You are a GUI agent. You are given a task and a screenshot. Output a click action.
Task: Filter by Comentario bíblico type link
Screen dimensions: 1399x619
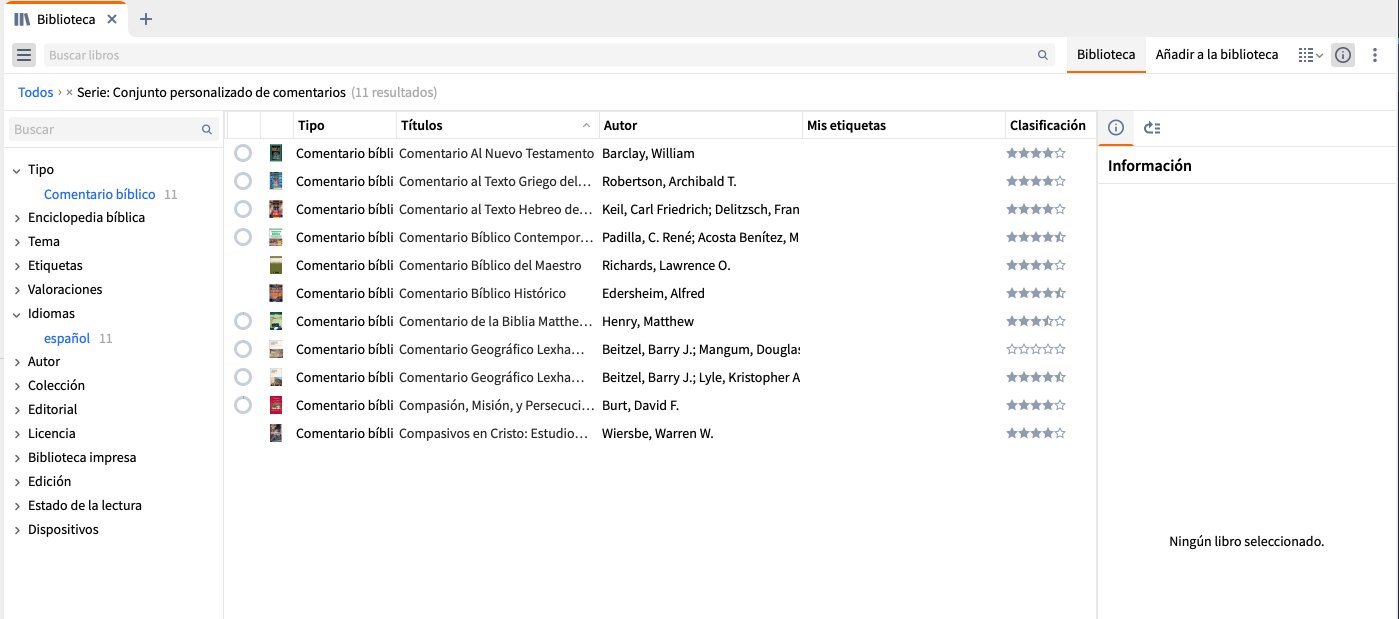click(x=100, y=194)
